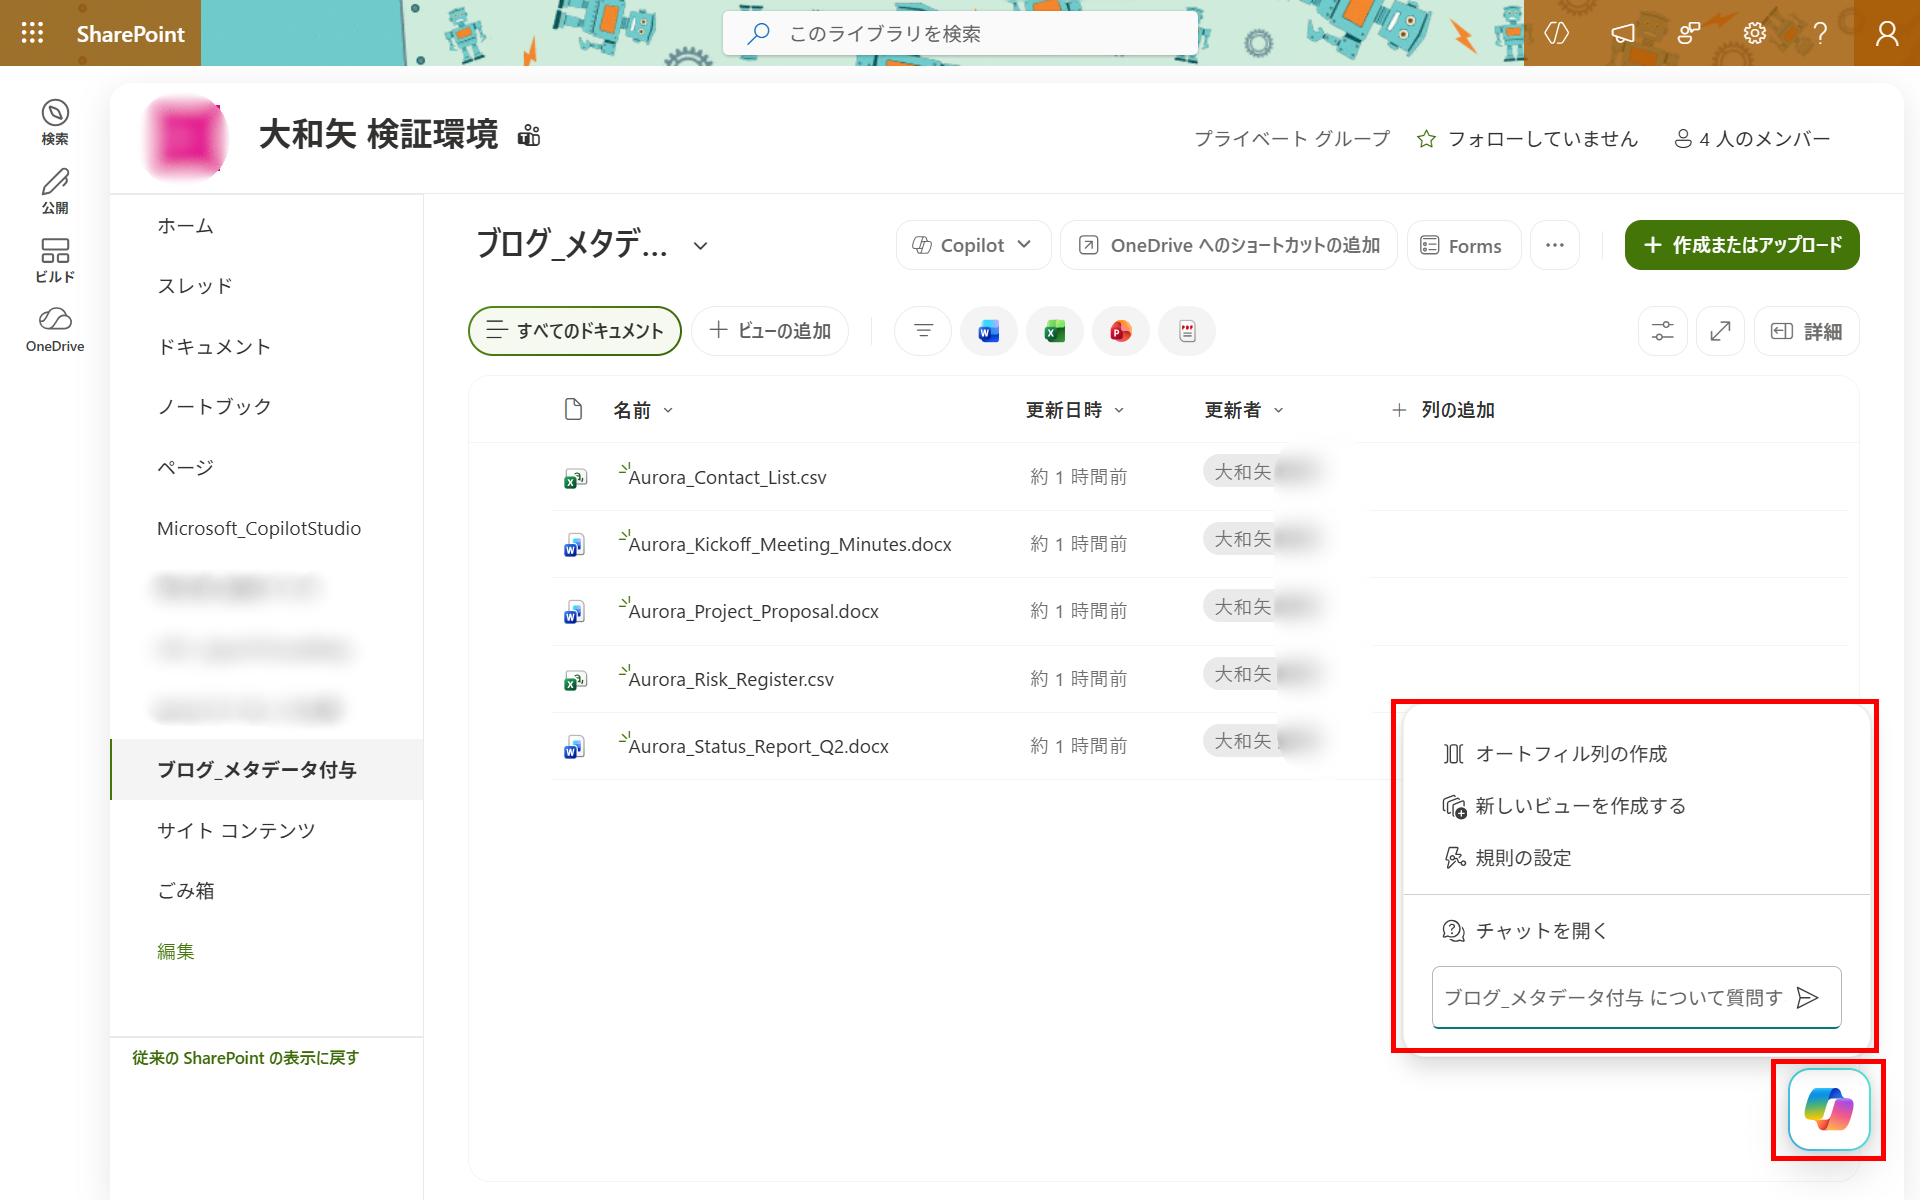1920x1200 pixels.
Task: Open Aurora_Kickoff_Meeting_Minutes.docx file
Action: 789,544
